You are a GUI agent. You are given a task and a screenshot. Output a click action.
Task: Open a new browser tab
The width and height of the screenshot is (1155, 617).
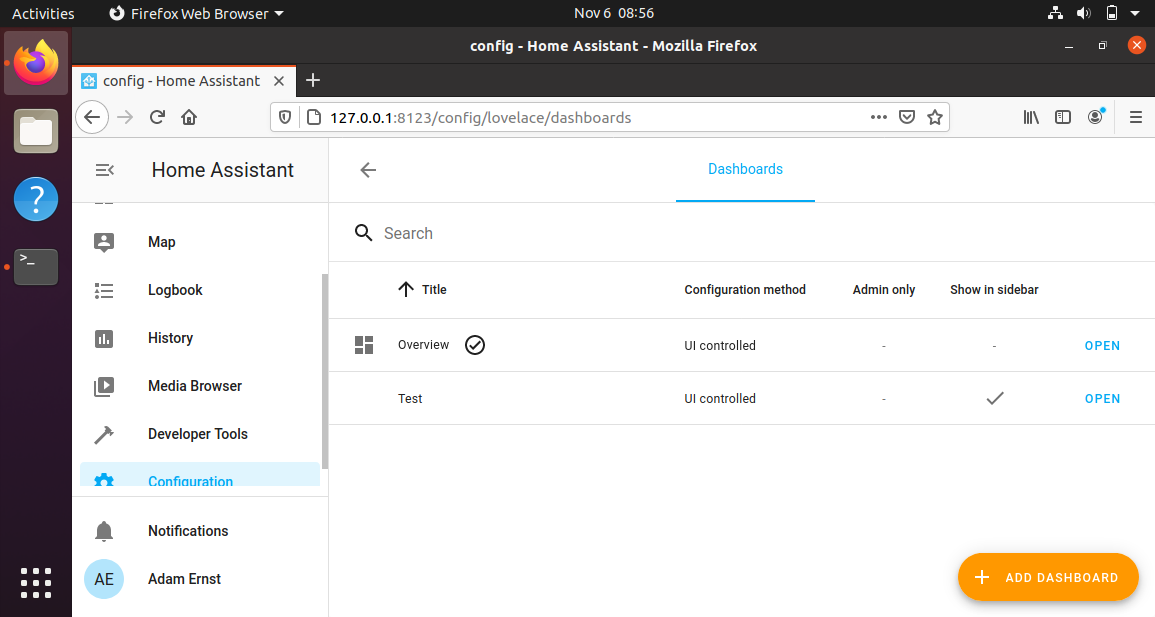click(x=313, y=80)
